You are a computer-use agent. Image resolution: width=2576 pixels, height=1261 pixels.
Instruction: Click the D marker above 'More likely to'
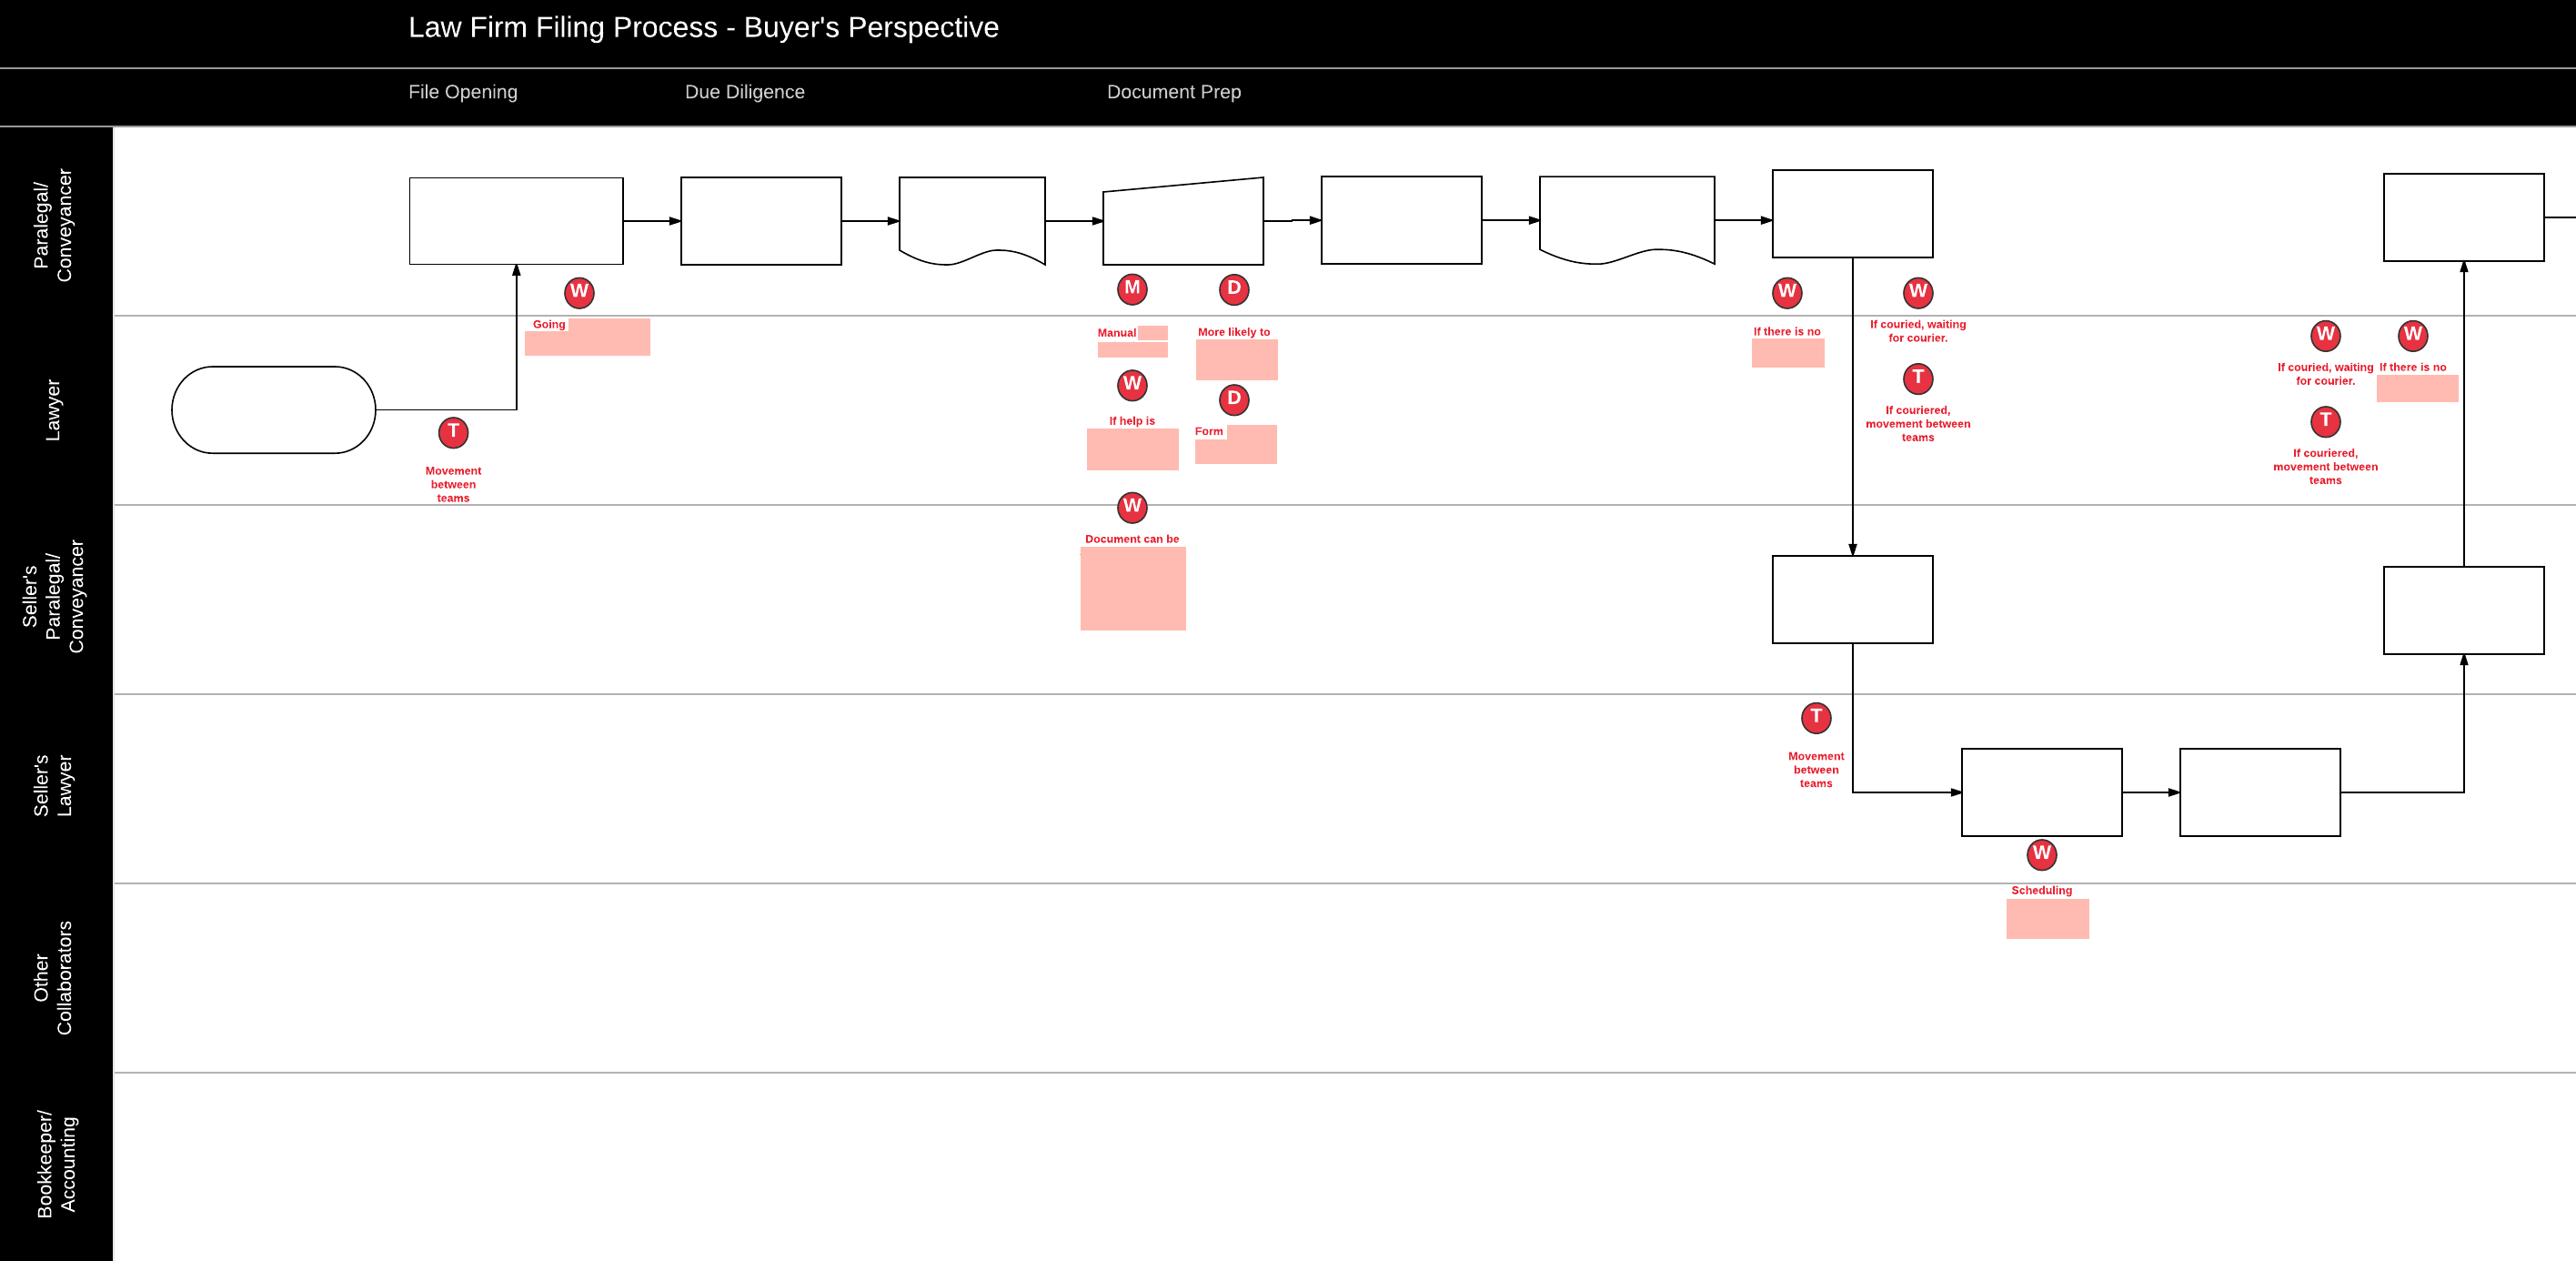click(x=1234, y=289)
